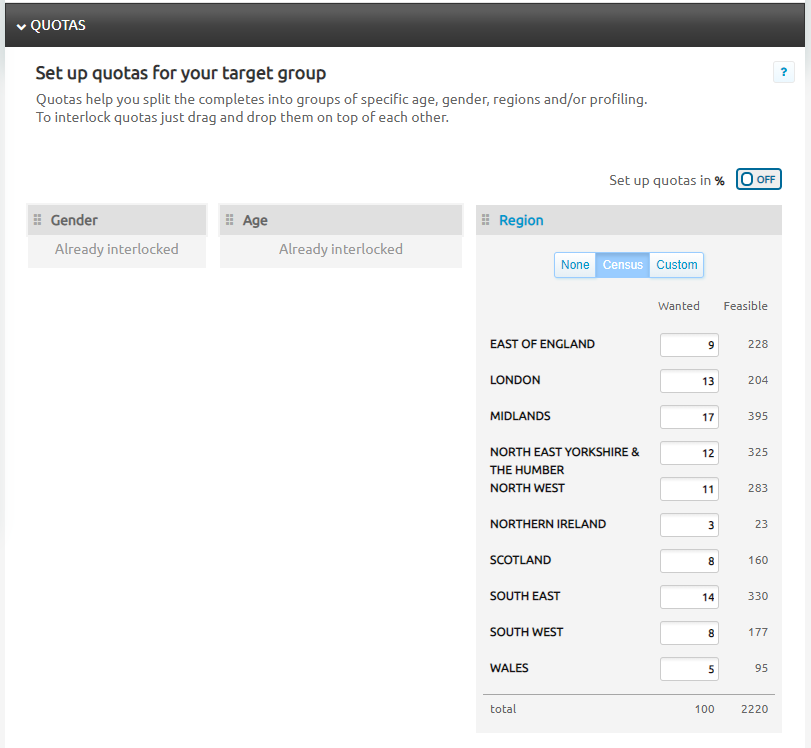Image resolution: width=811 pixels, height=748 pixels.
Task: Click the Age panel drag handle icon
Action: click(x=230, y=220)
